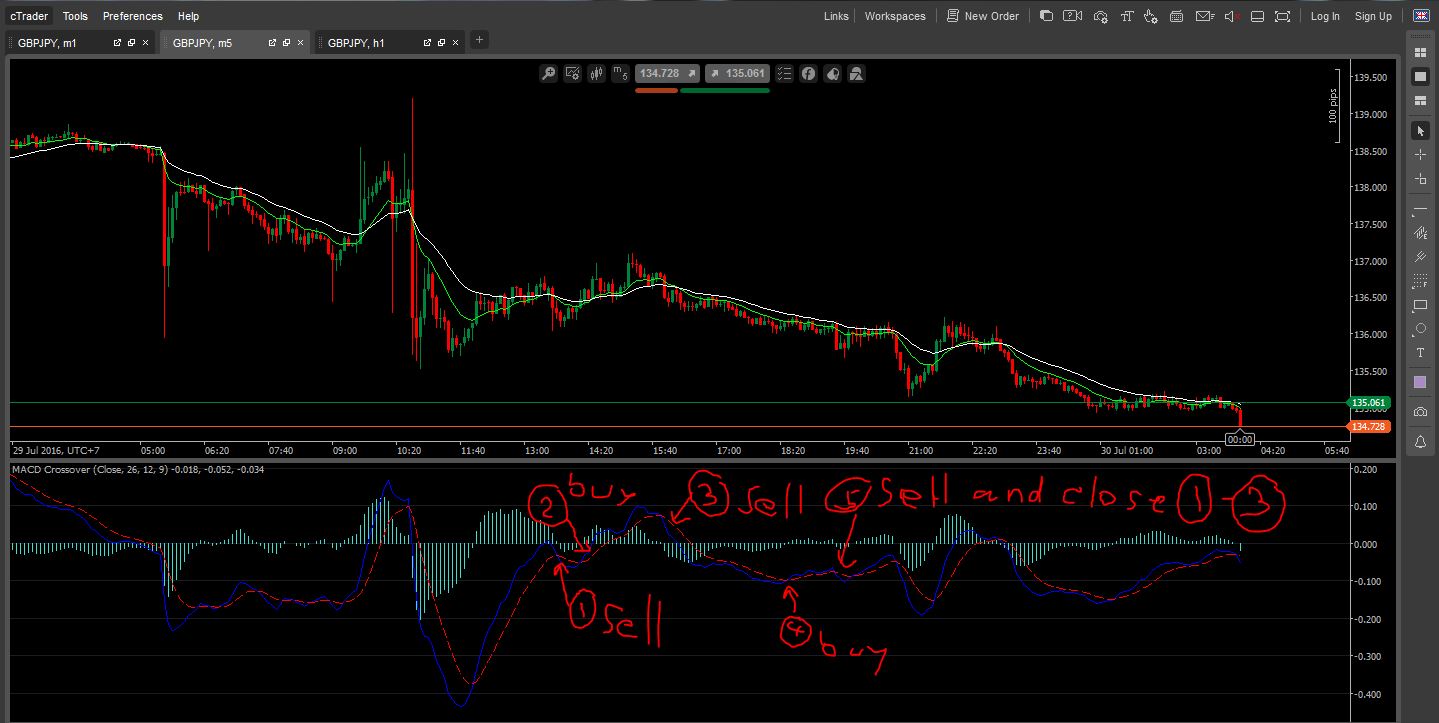Detach the GBPJPY, m1 chart tab
Viewport: 1439px width, 723px height.
click(x=118, y=43)
